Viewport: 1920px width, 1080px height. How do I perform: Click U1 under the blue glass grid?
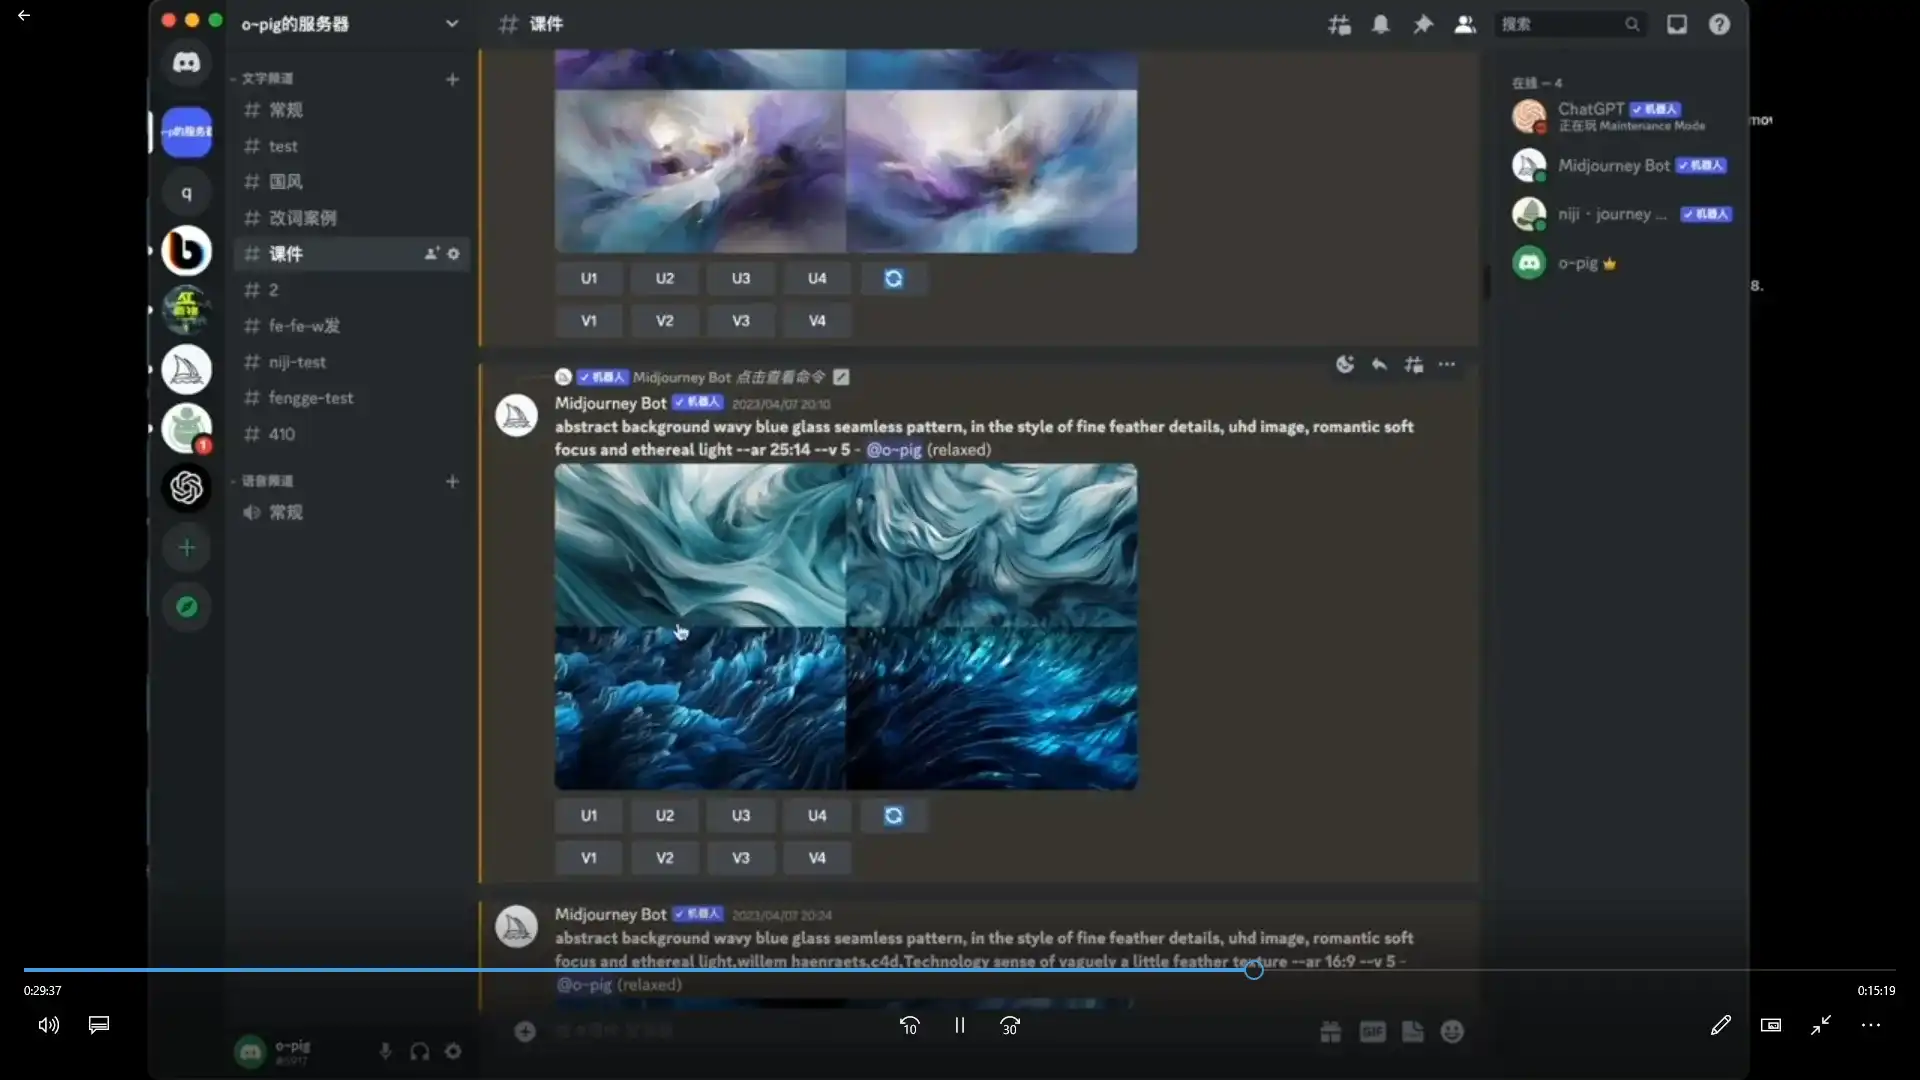(x=589, y=816)
